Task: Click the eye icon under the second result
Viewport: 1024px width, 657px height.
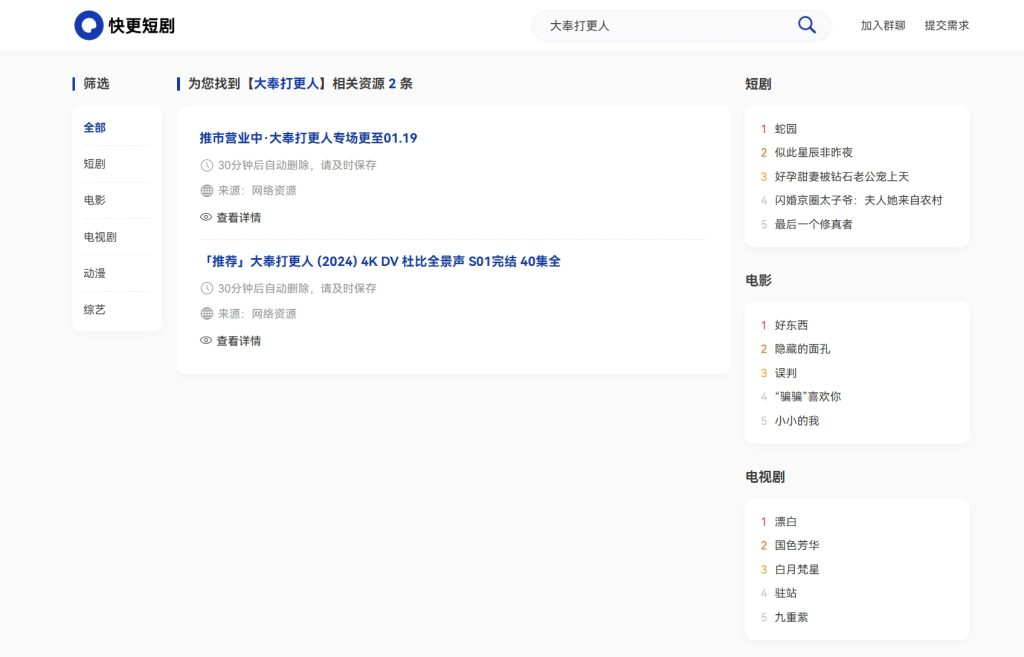Action: [x=206, y=340]
